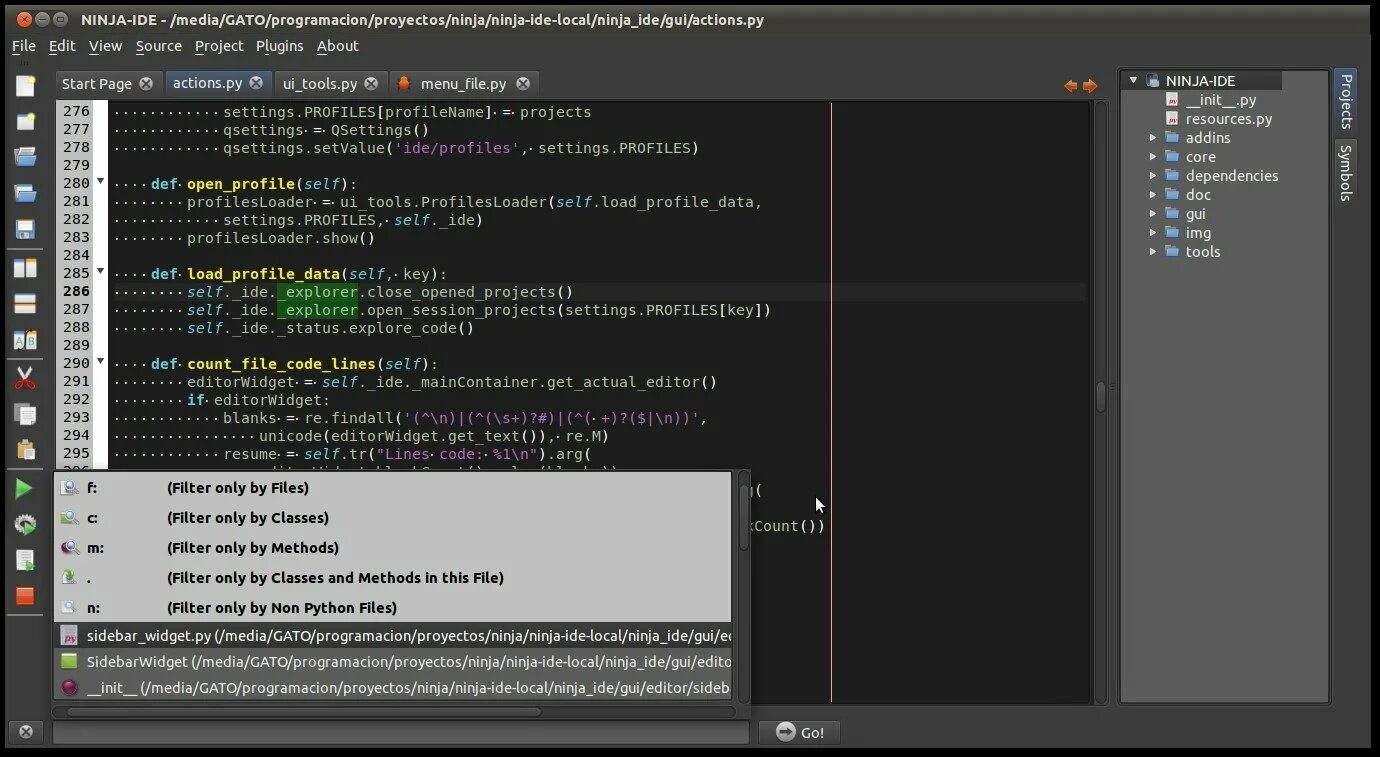
Task: Expand the tools folder
Action: 1153,252
